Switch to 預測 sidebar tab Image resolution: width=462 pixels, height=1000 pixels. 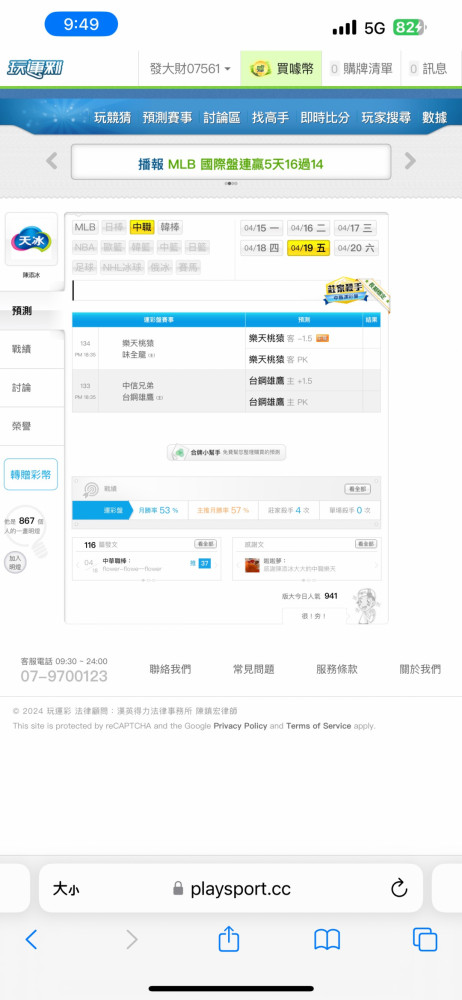coord(32,311)
